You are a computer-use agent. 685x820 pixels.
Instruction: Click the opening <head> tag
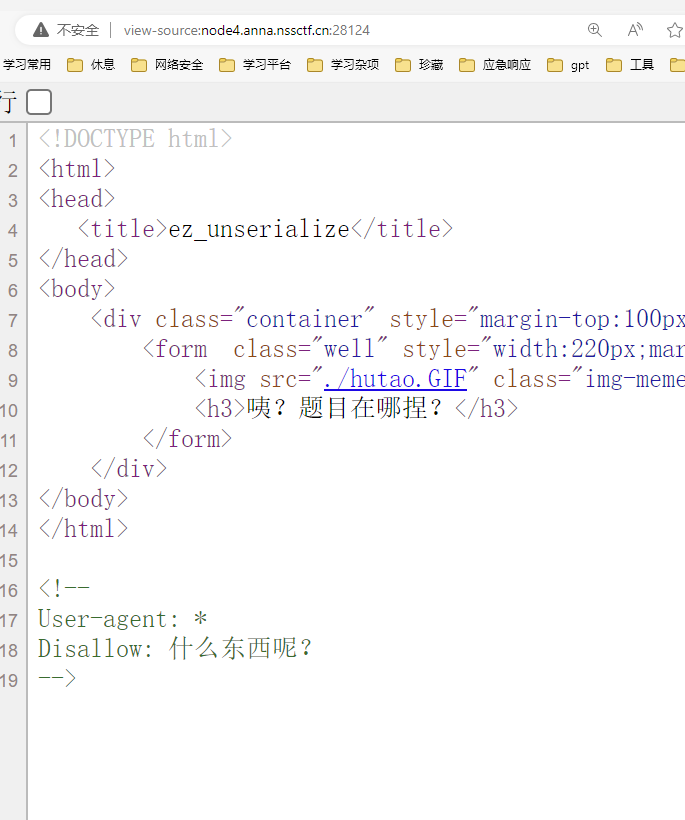76,199
